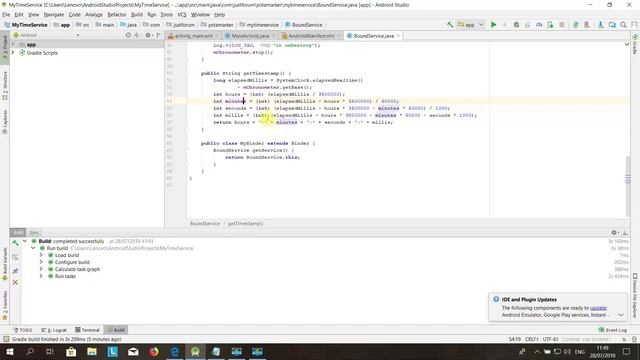
Task: Expand the app module tree node
Action: (13, 44)
